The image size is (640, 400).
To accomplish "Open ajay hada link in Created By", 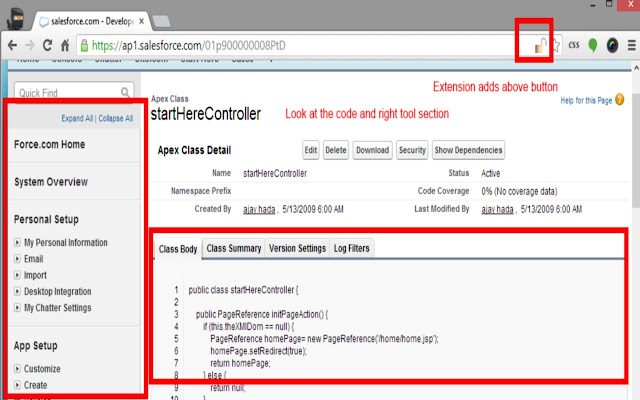I will pos(259,209).
